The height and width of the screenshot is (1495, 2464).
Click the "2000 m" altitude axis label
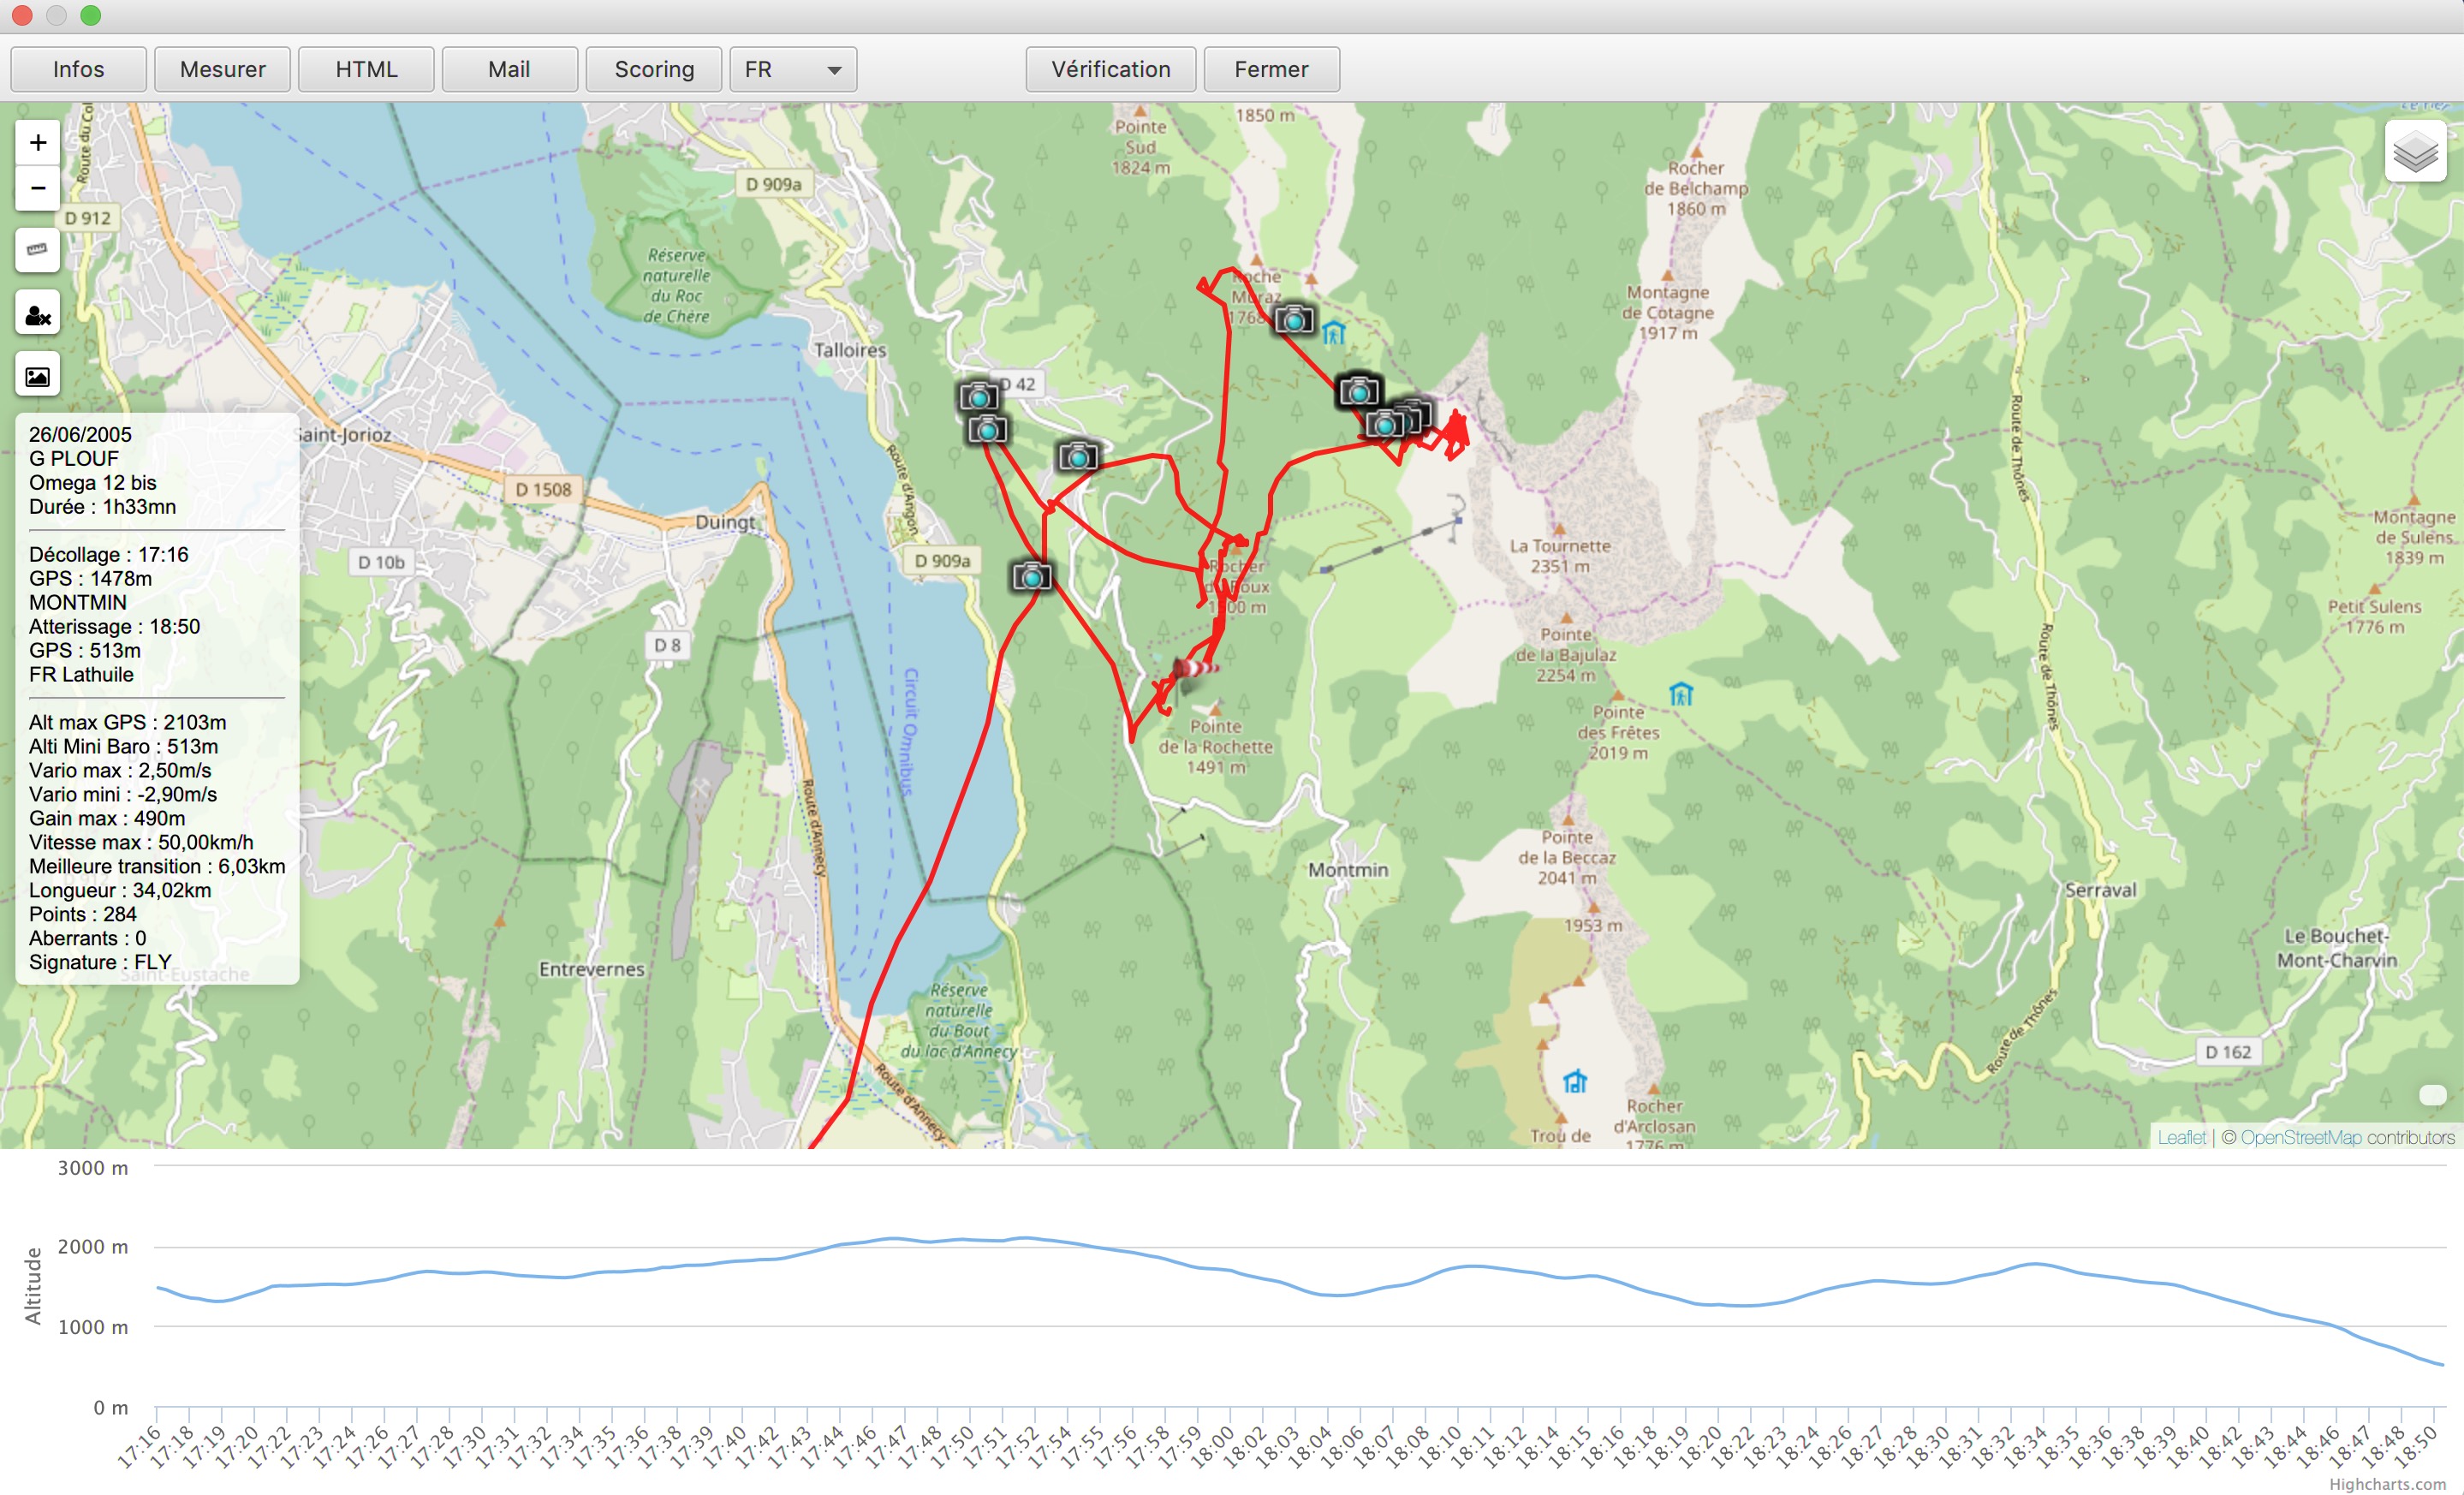(93, 1246)
